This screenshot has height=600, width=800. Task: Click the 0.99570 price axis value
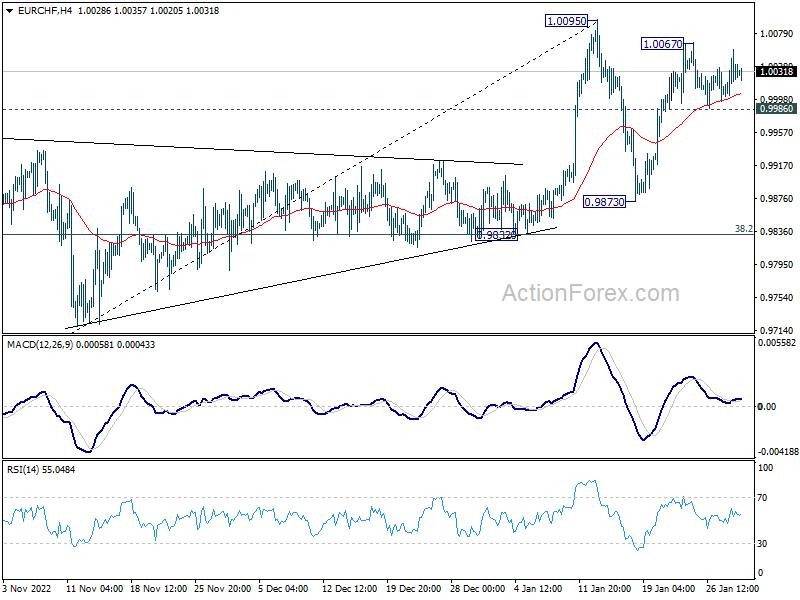point(777,133)
